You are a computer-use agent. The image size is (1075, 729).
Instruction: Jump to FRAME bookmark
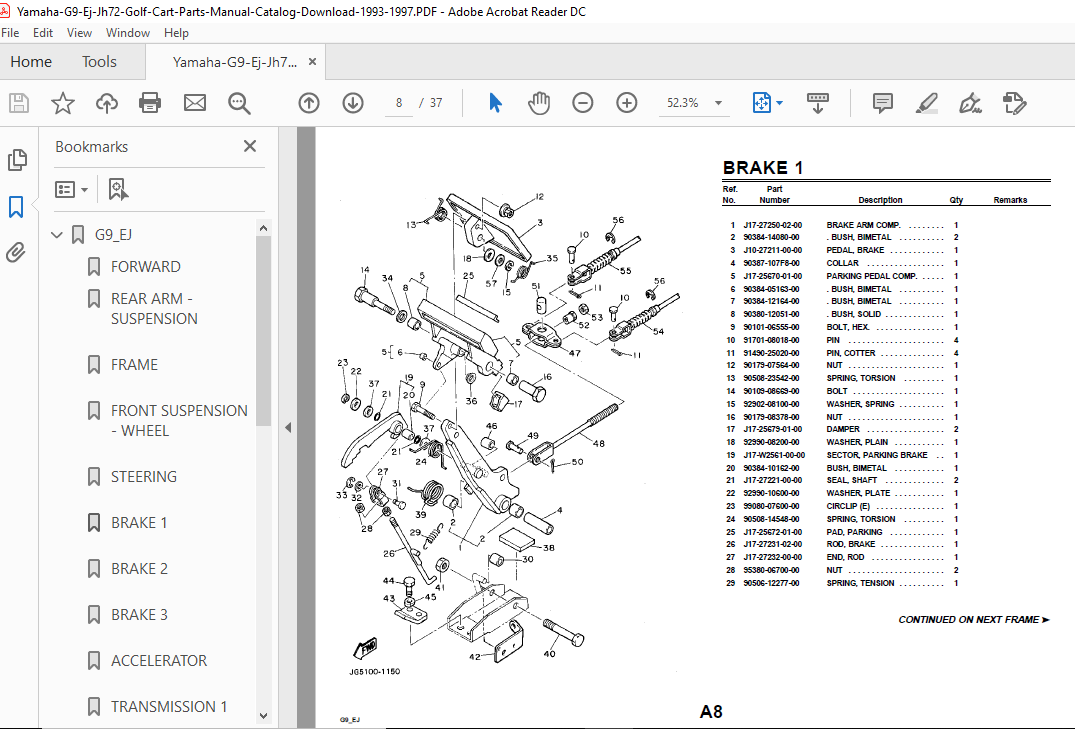click(x=134, y=364)
